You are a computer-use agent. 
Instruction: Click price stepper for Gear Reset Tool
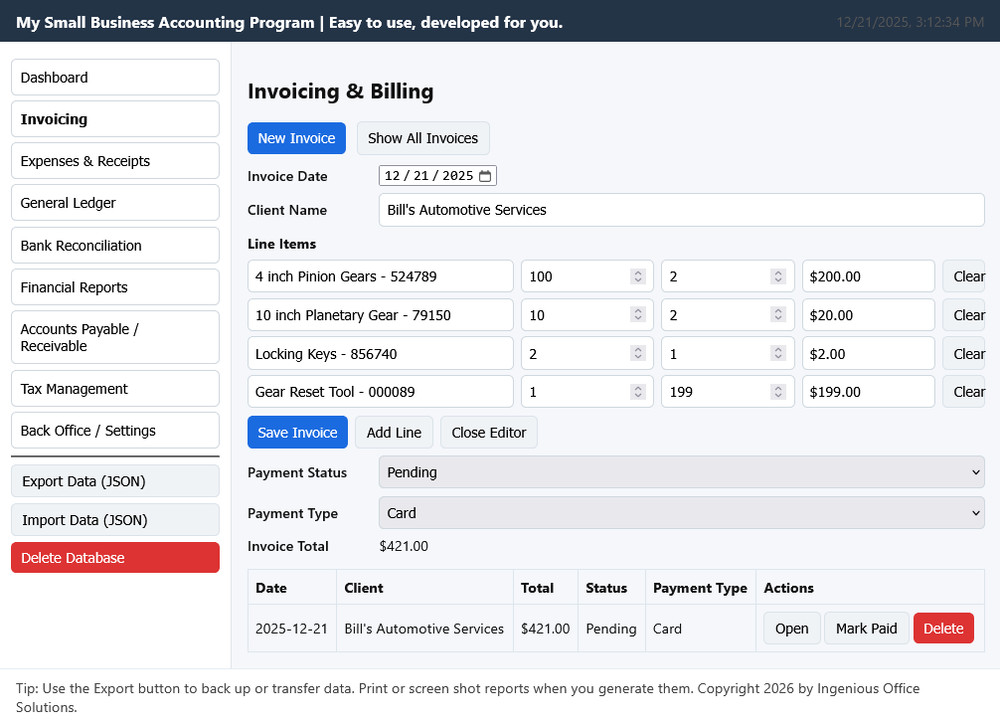[778, 392]
